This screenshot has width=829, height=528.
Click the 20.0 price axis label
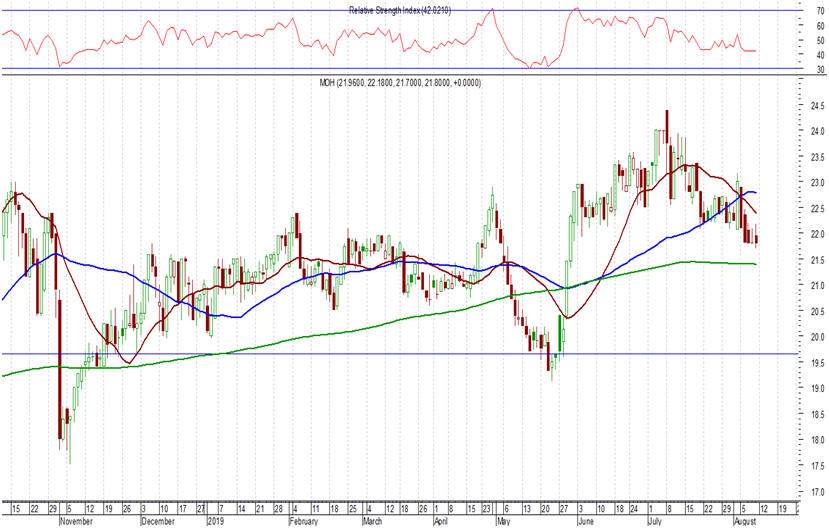point(818,337)
